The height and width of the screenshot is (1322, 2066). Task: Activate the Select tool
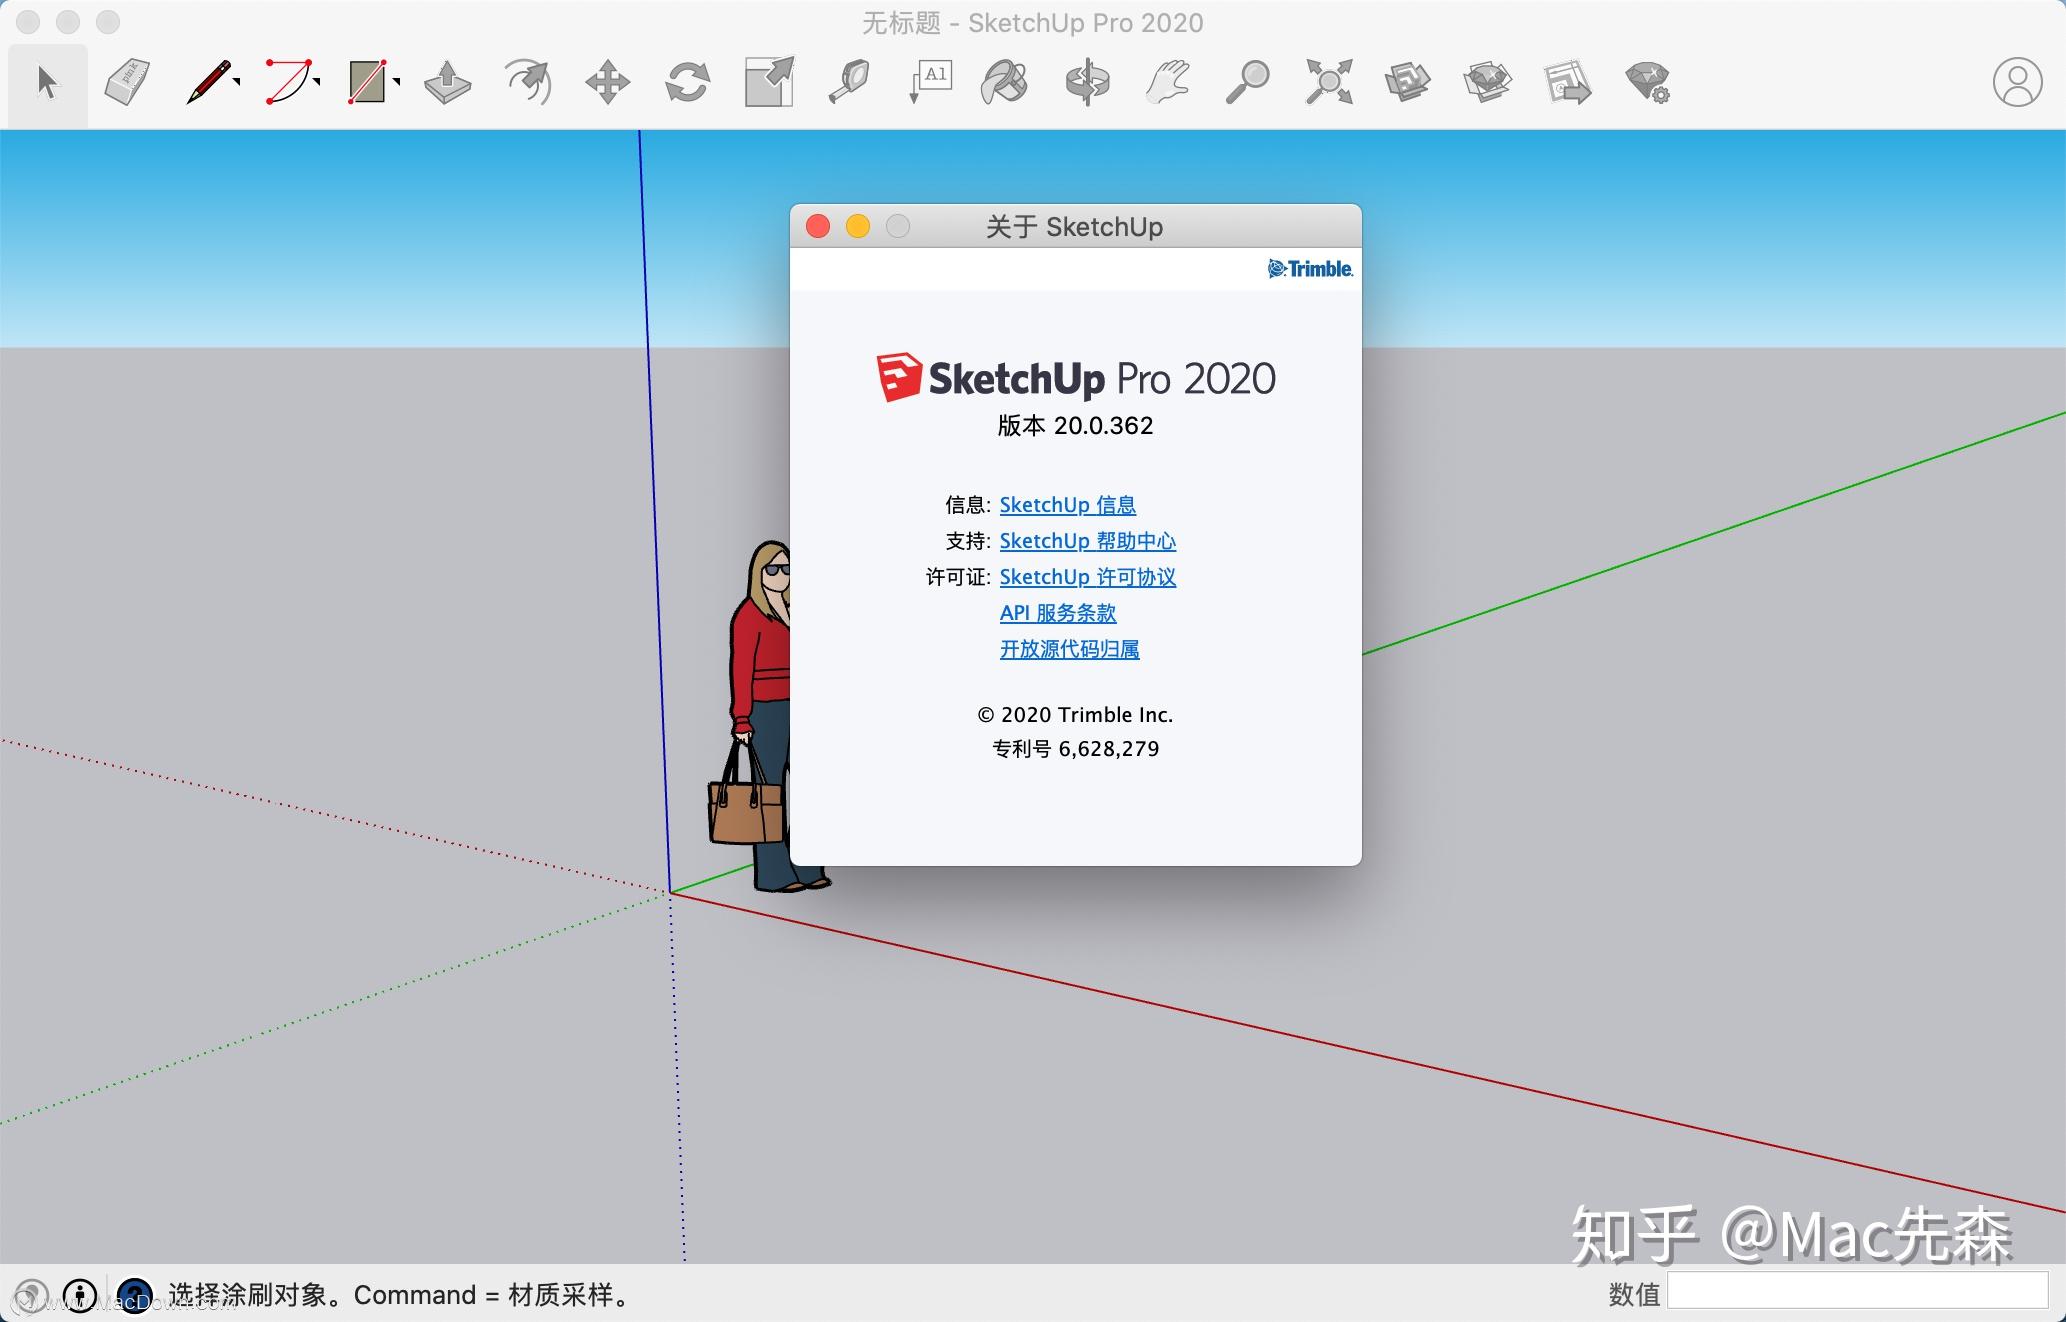point(47,83)
